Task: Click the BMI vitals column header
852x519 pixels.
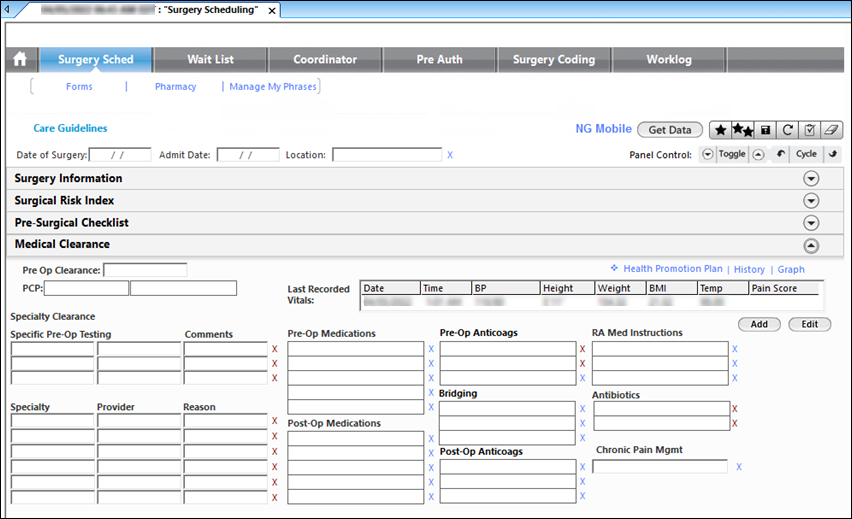Action: tap(672, 288)
